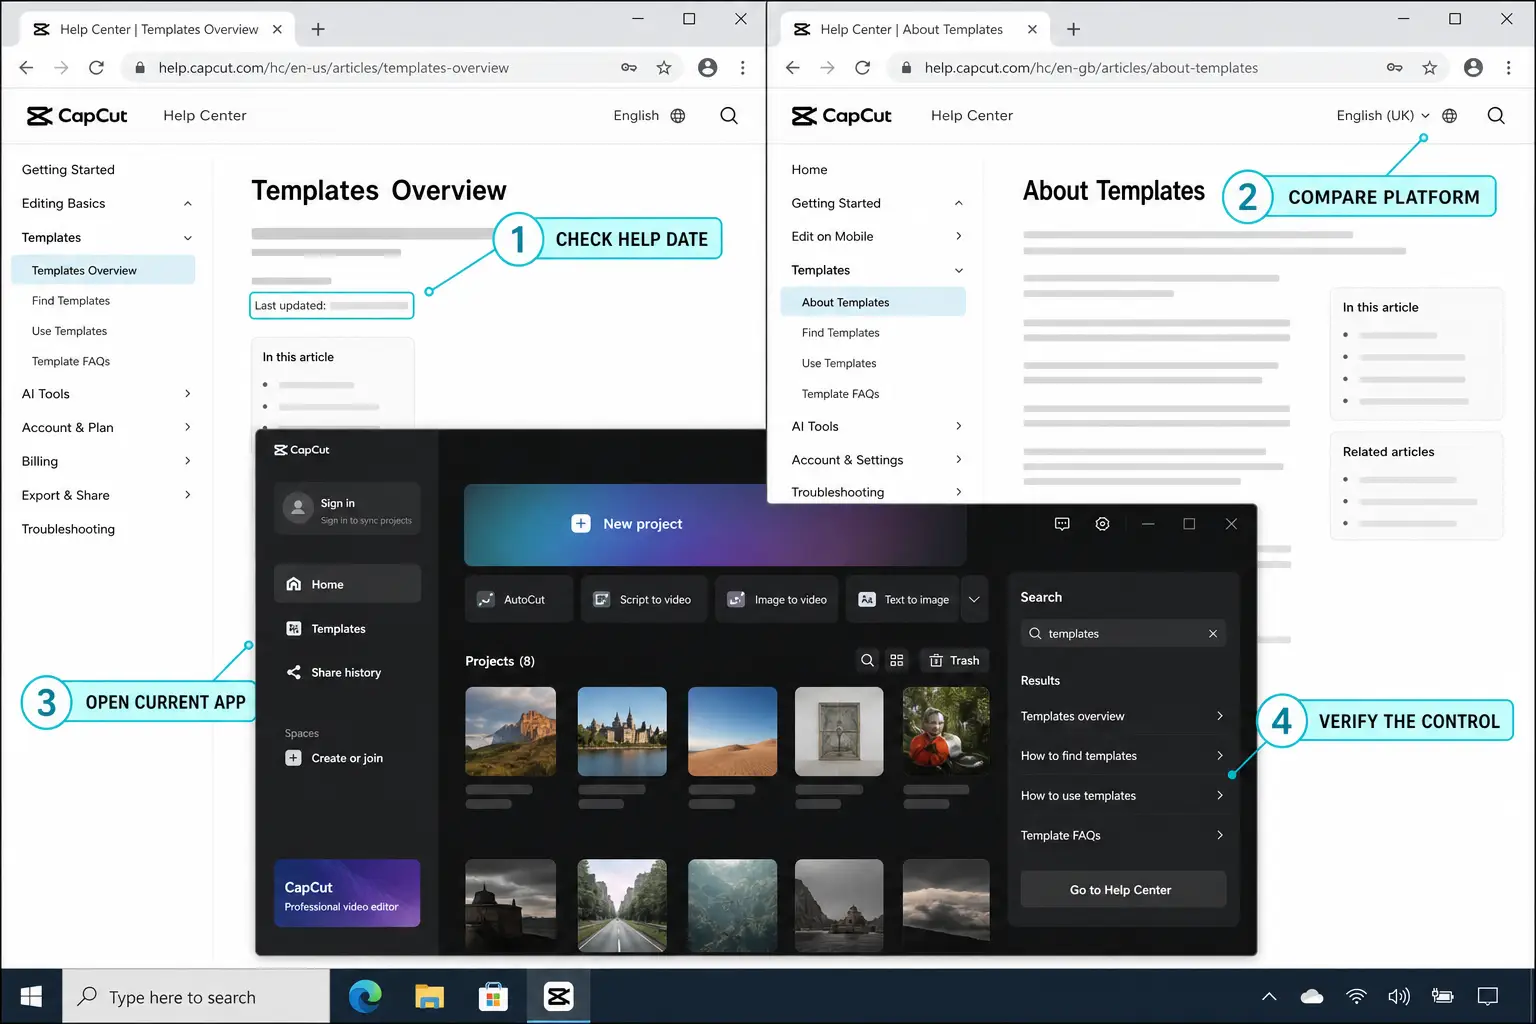Viewport: 1536px width, 1024px height.
Task: Open the search icon in left Help Center
Action: pyautogui.click(x=729, y=116)
